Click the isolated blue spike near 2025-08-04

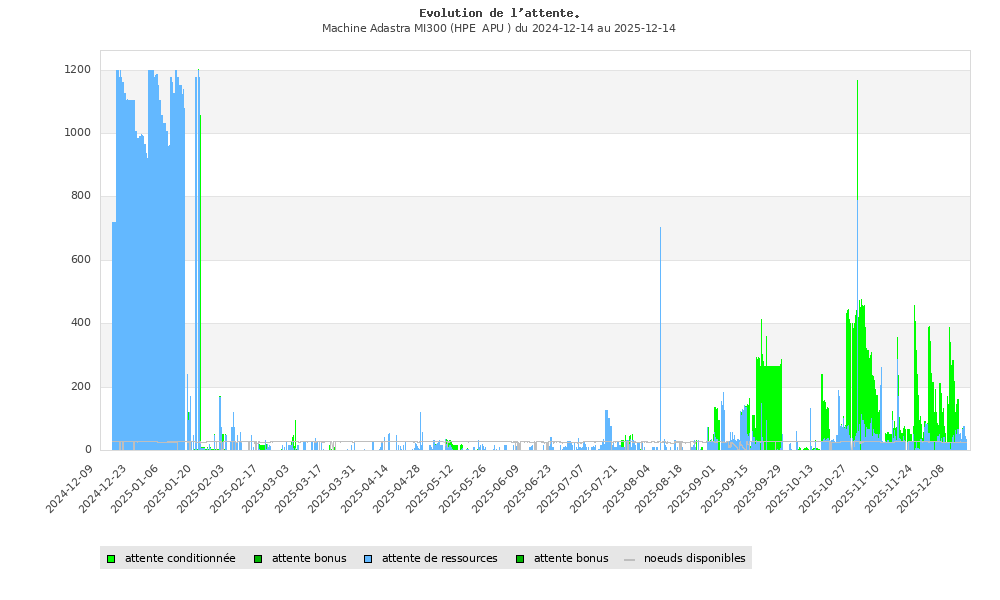tap(660, 330)
